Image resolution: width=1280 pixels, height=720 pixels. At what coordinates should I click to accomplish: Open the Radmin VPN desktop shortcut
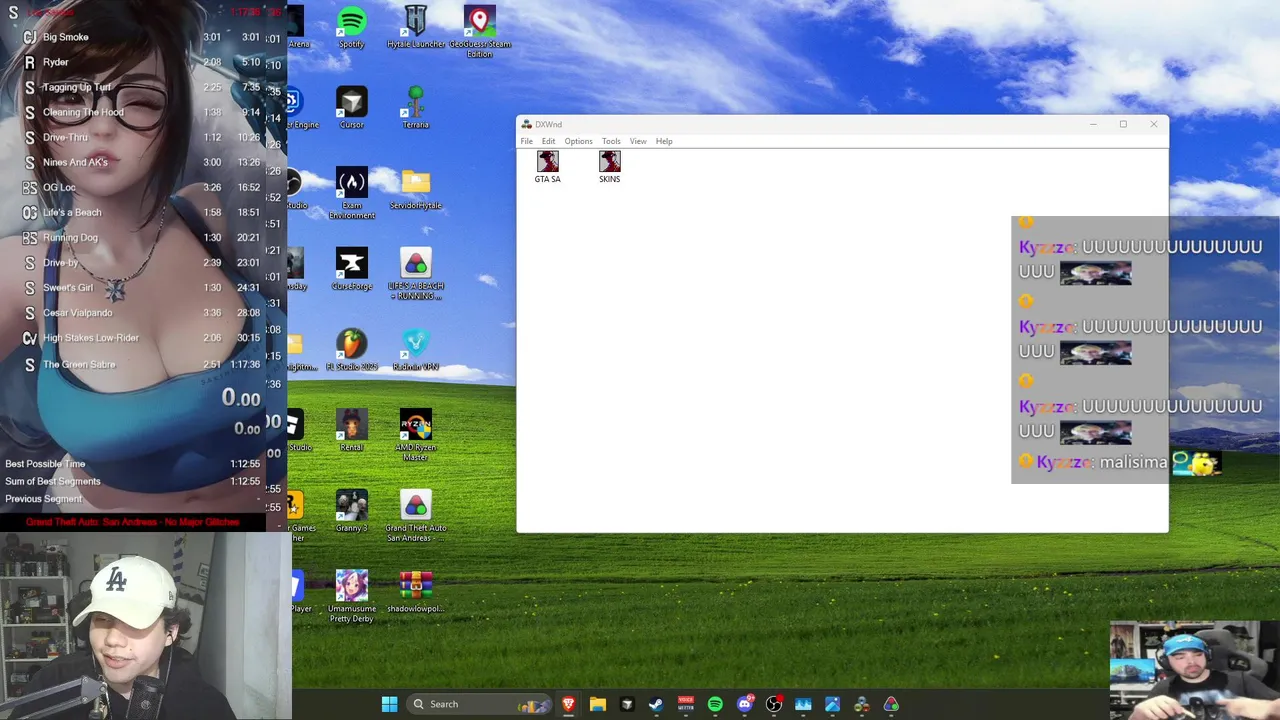[416, 350]
